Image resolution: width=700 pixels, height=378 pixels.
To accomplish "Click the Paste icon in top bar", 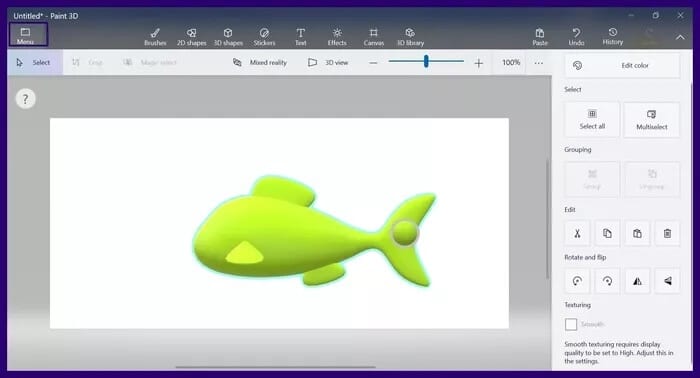I will [x=540, y=37].
